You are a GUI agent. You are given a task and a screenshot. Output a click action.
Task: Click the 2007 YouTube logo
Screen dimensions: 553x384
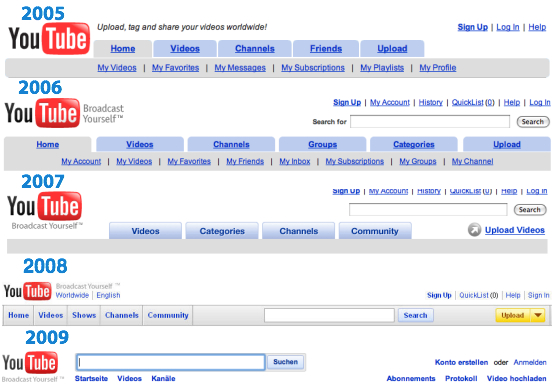click(44, 206)
